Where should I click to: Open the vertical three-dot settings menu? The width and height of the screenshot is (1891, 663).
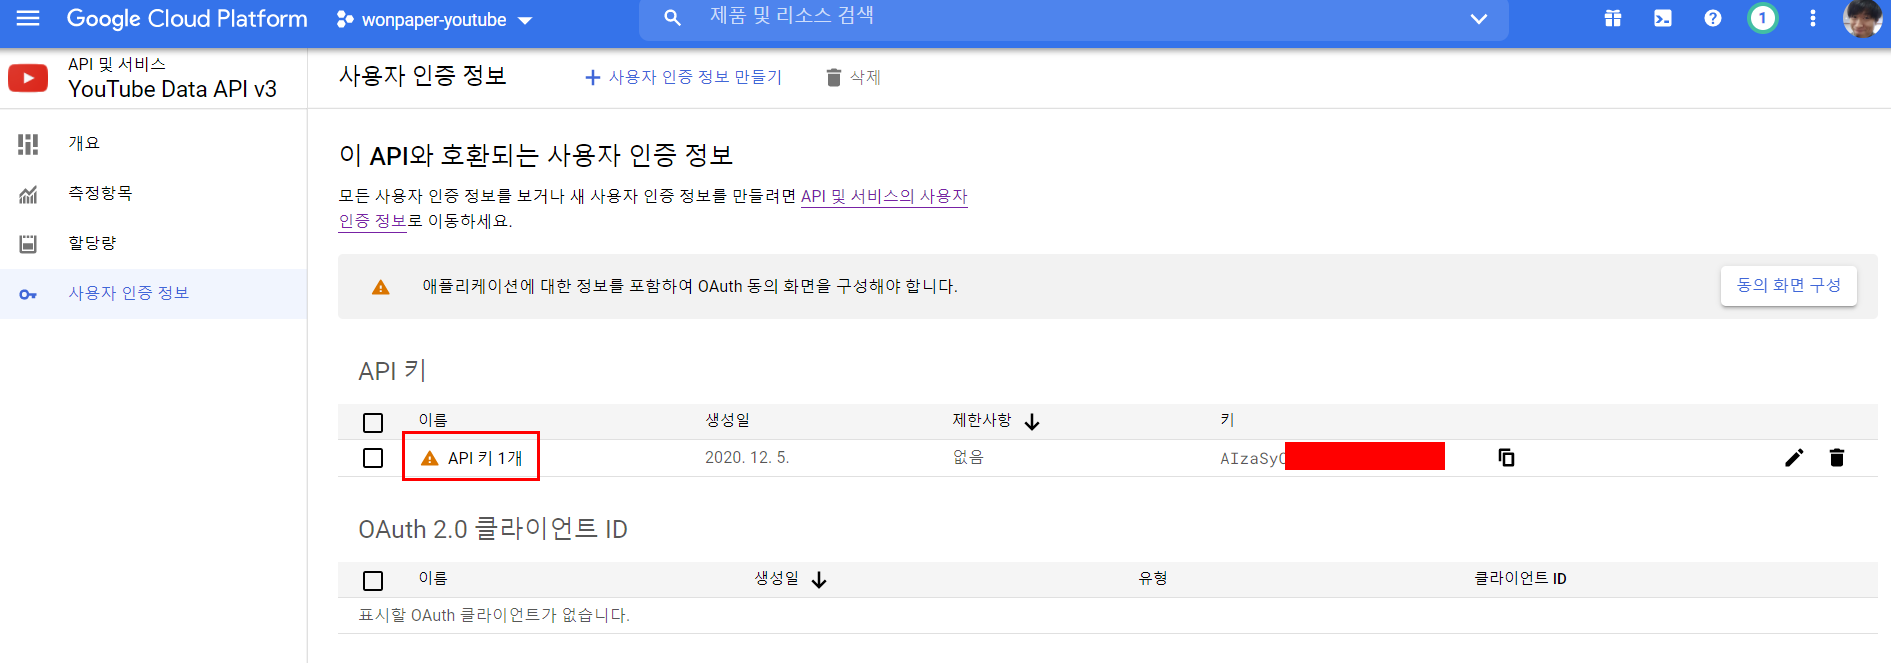1813,18
